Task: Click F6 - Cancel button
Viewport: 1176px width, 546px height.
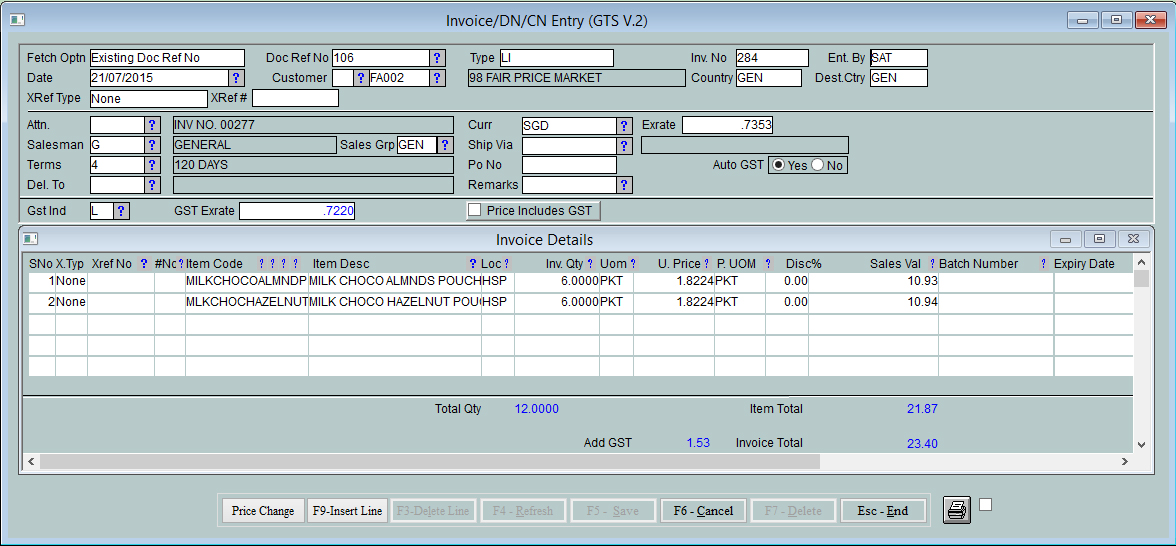Action: pos(703,511)
